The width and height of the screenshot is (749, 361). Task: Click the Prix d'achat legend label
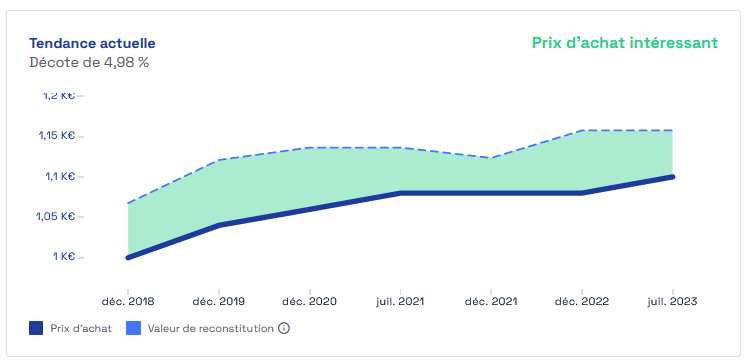pos(81,329)
